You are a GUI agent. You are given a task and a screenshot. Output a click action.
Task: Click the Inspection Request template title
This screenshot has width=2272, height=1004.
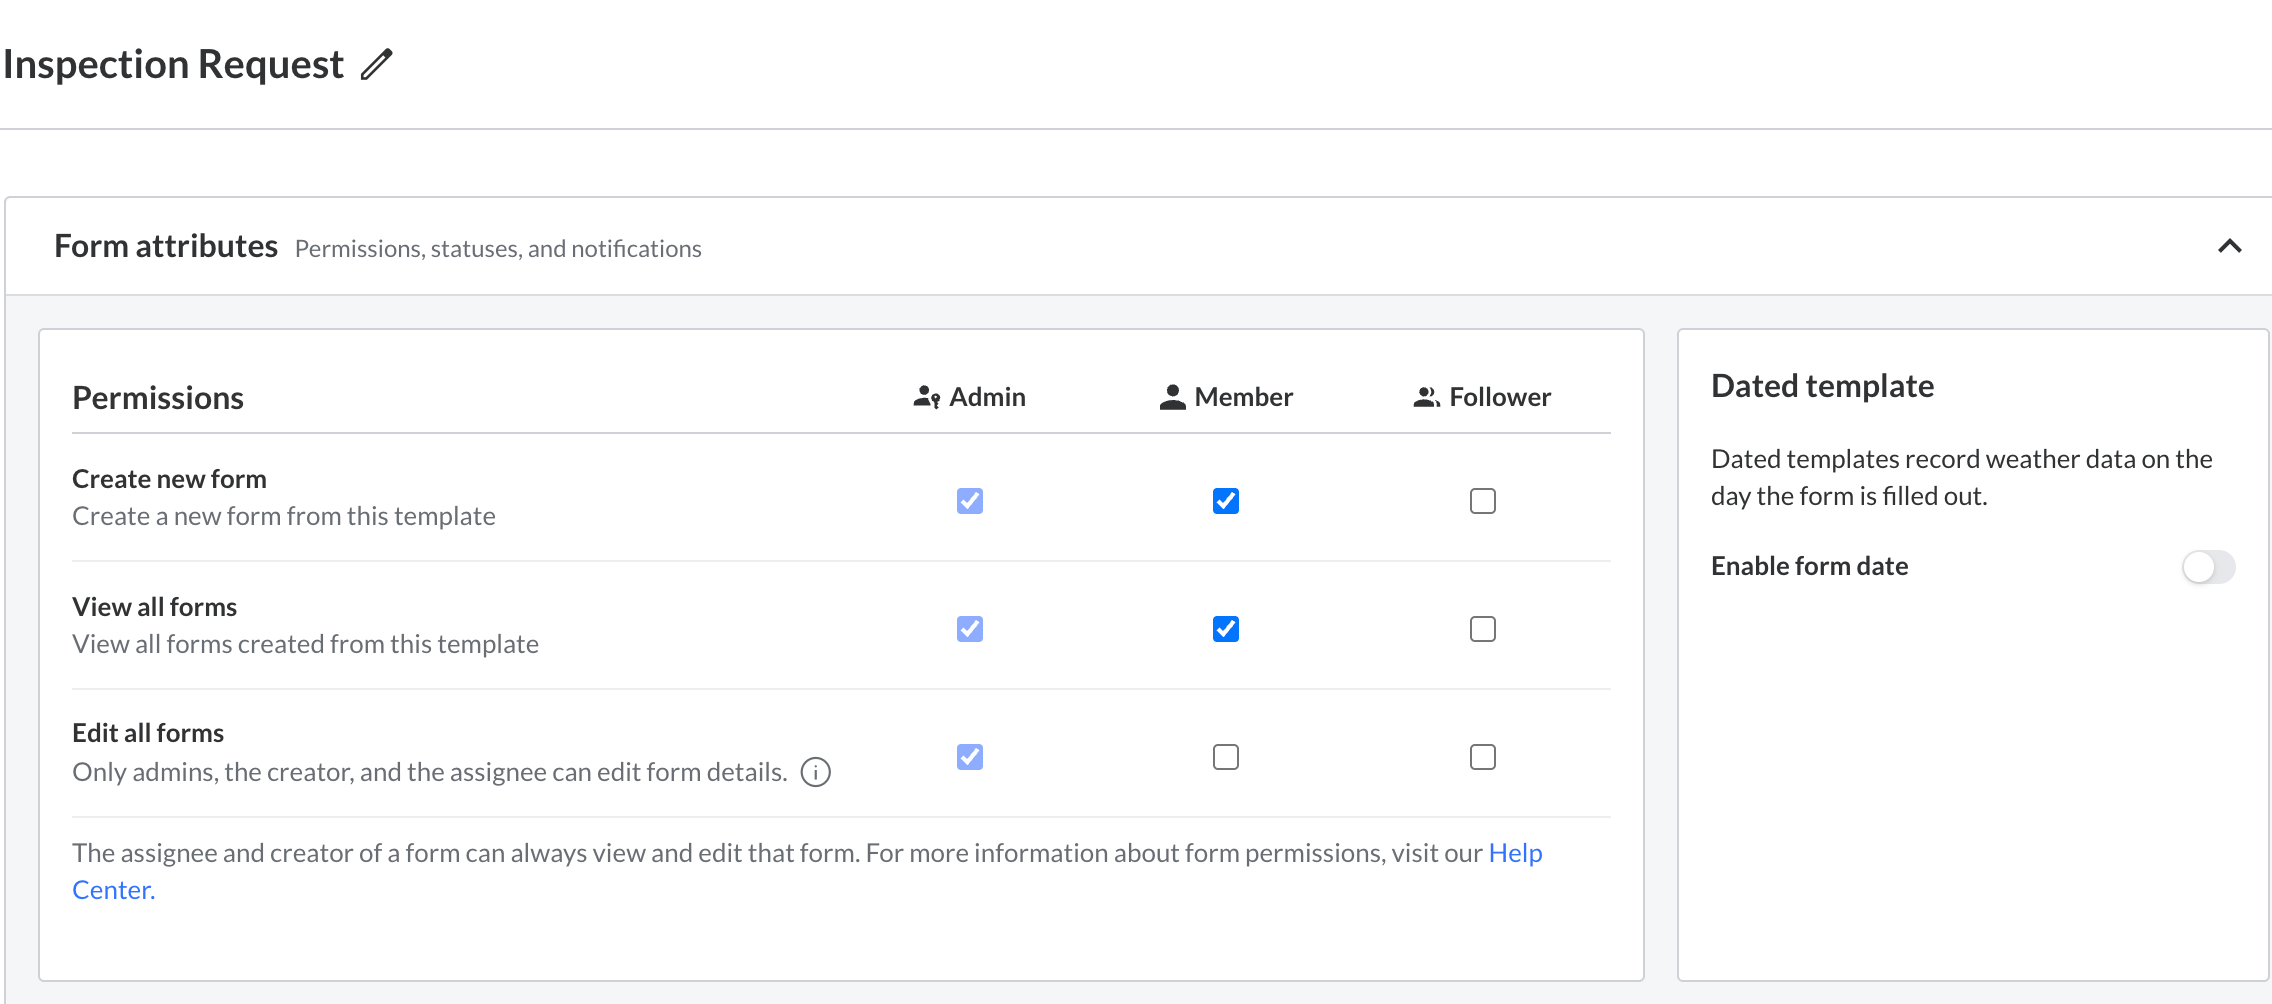click(x=173, y=65)
